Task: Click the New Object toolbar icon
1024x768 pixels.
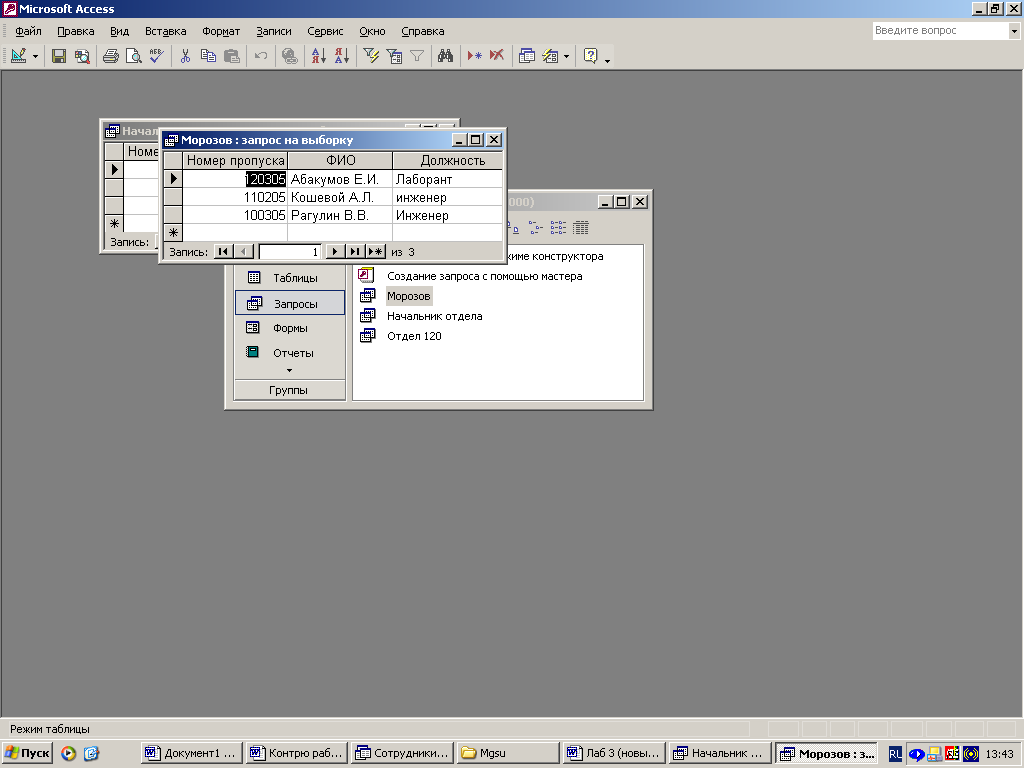Action: pyautogui.click(x=550, y=56)
